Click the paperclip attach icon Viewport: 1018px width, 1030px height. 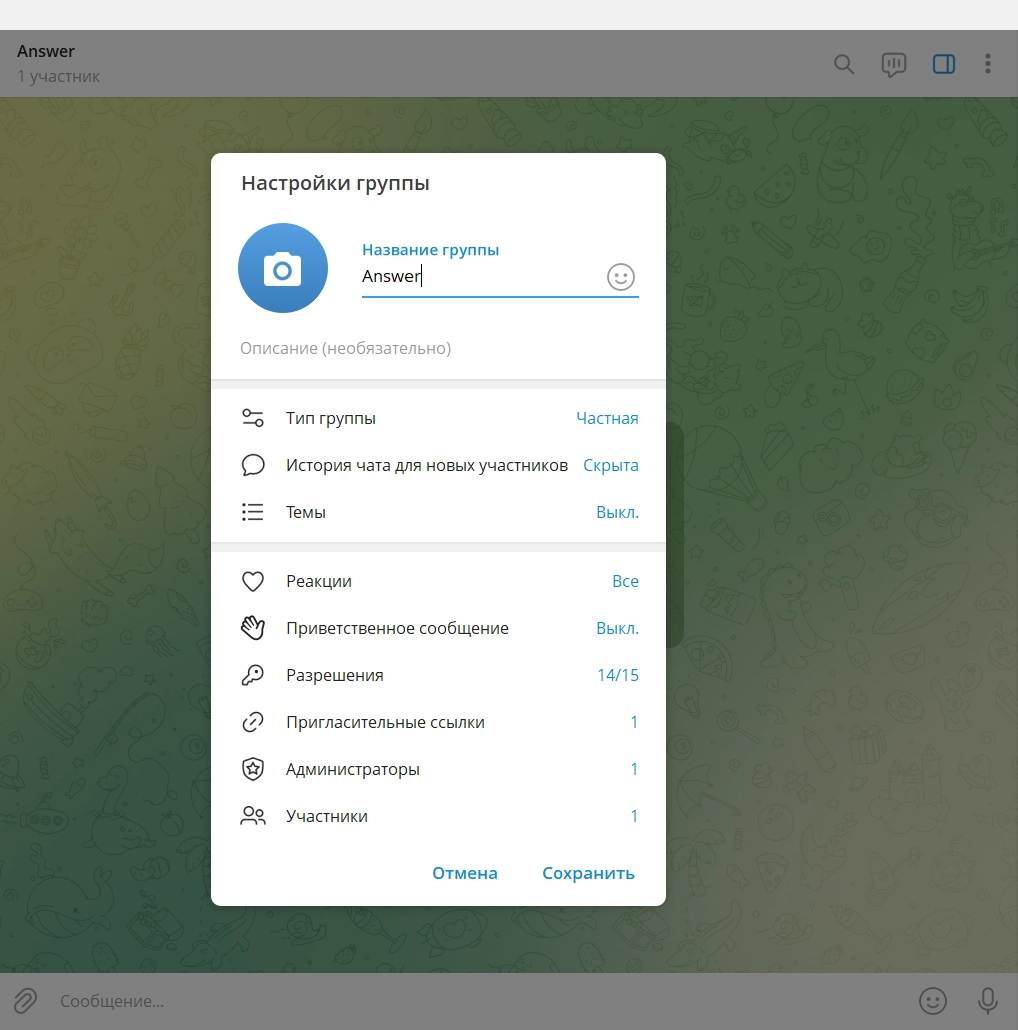point(25,1001)
